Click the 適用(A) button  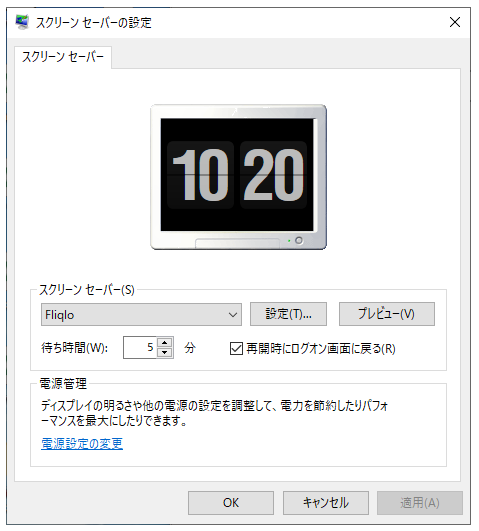tap(420, 503)
